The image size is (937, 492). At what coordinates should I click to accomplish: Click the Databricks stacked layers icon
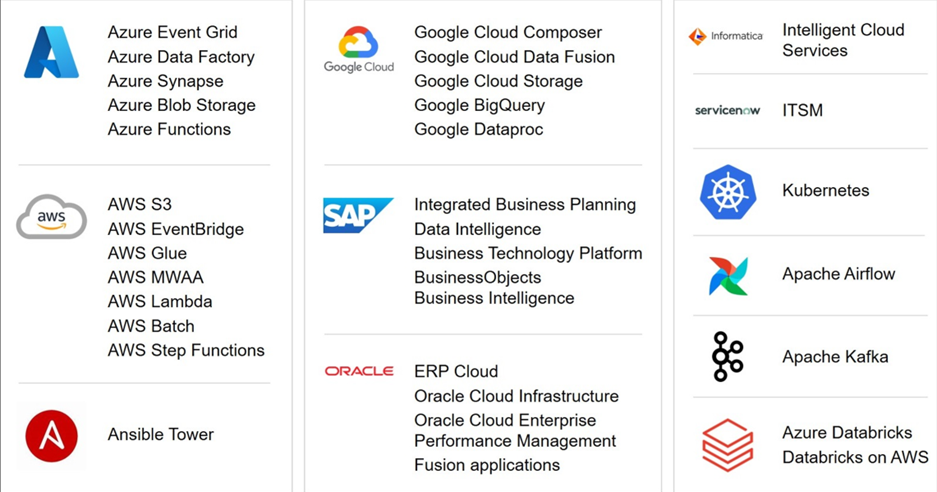(727, 445)
